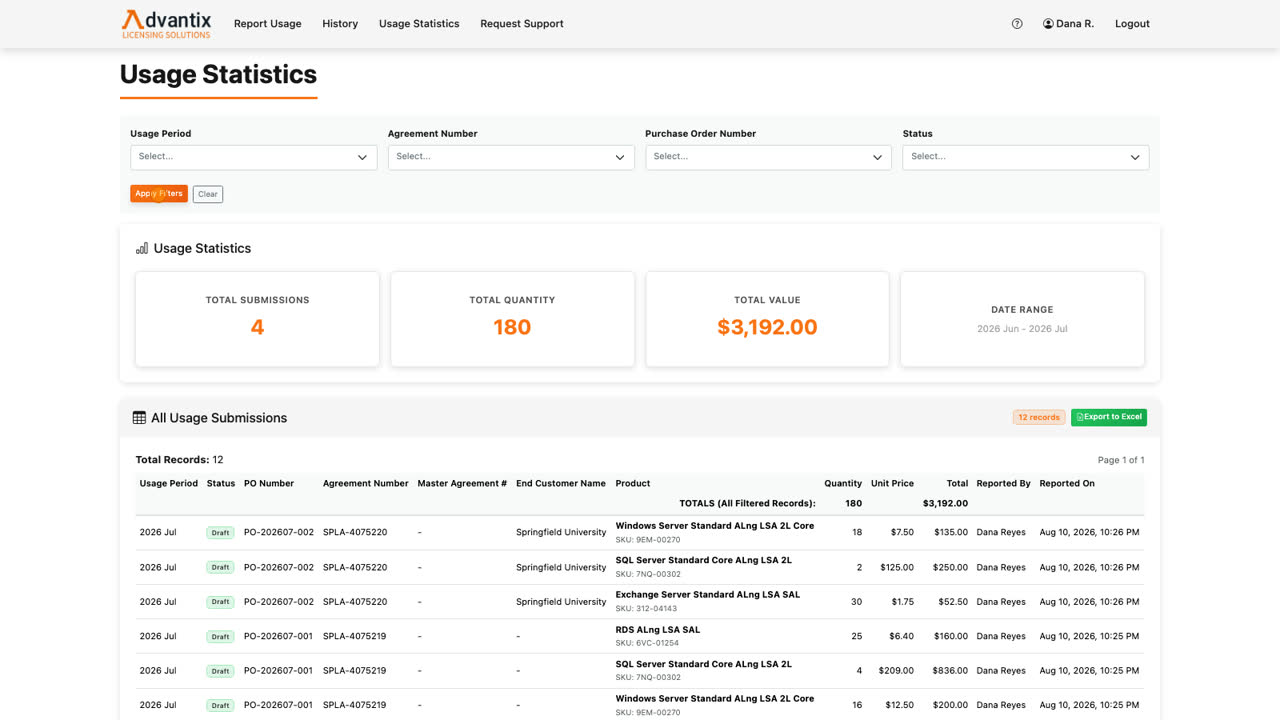
Task: Click the PO Number column header
Action: tap(269, 483)
